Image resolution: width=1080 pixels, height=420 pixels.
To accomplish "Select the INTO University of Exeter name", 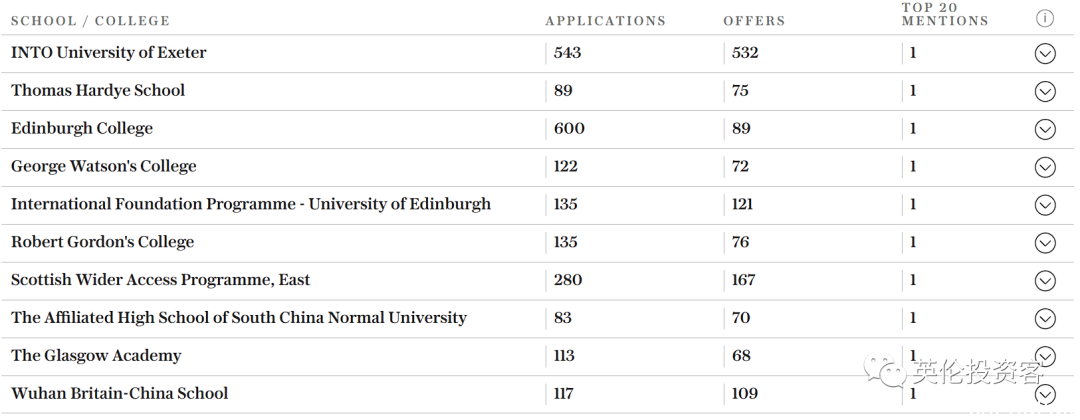I will (x=109, y=52).
